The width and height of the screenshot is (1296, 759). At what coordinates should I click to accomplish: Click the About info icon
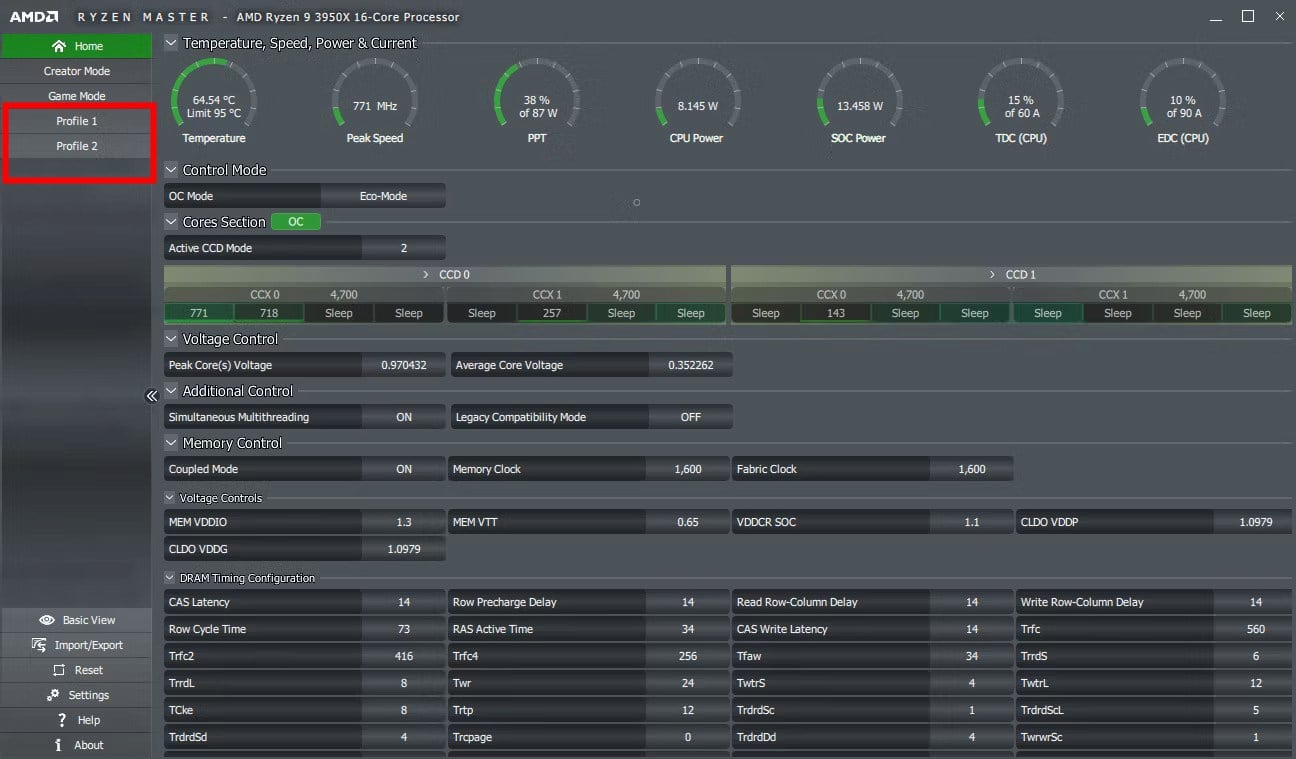point(59,745)
